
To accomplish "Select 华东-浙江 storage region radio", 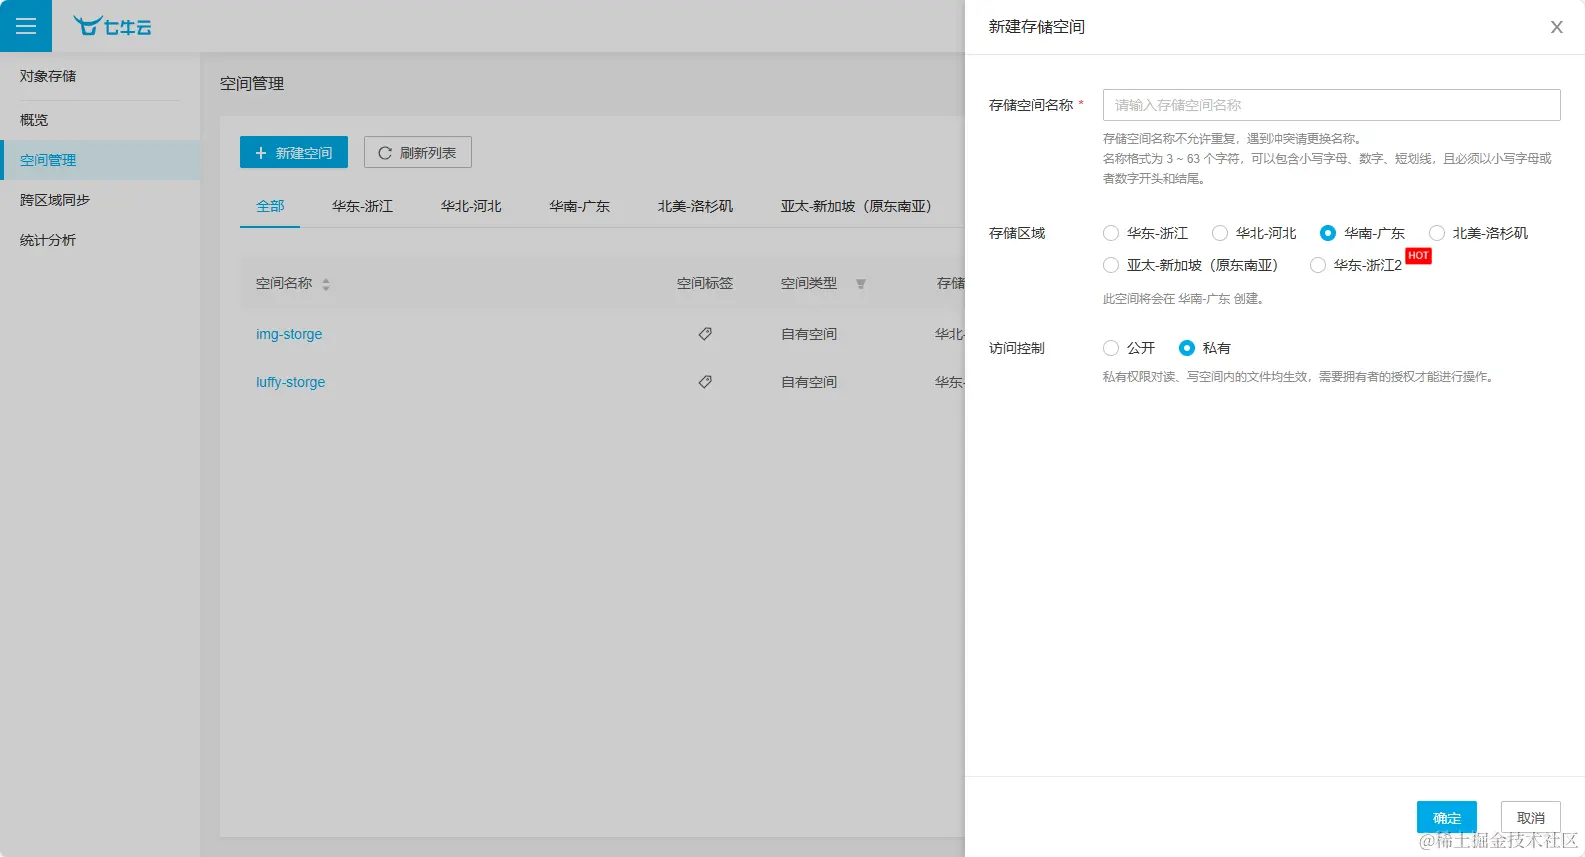I will click(x=1111, y=233).
